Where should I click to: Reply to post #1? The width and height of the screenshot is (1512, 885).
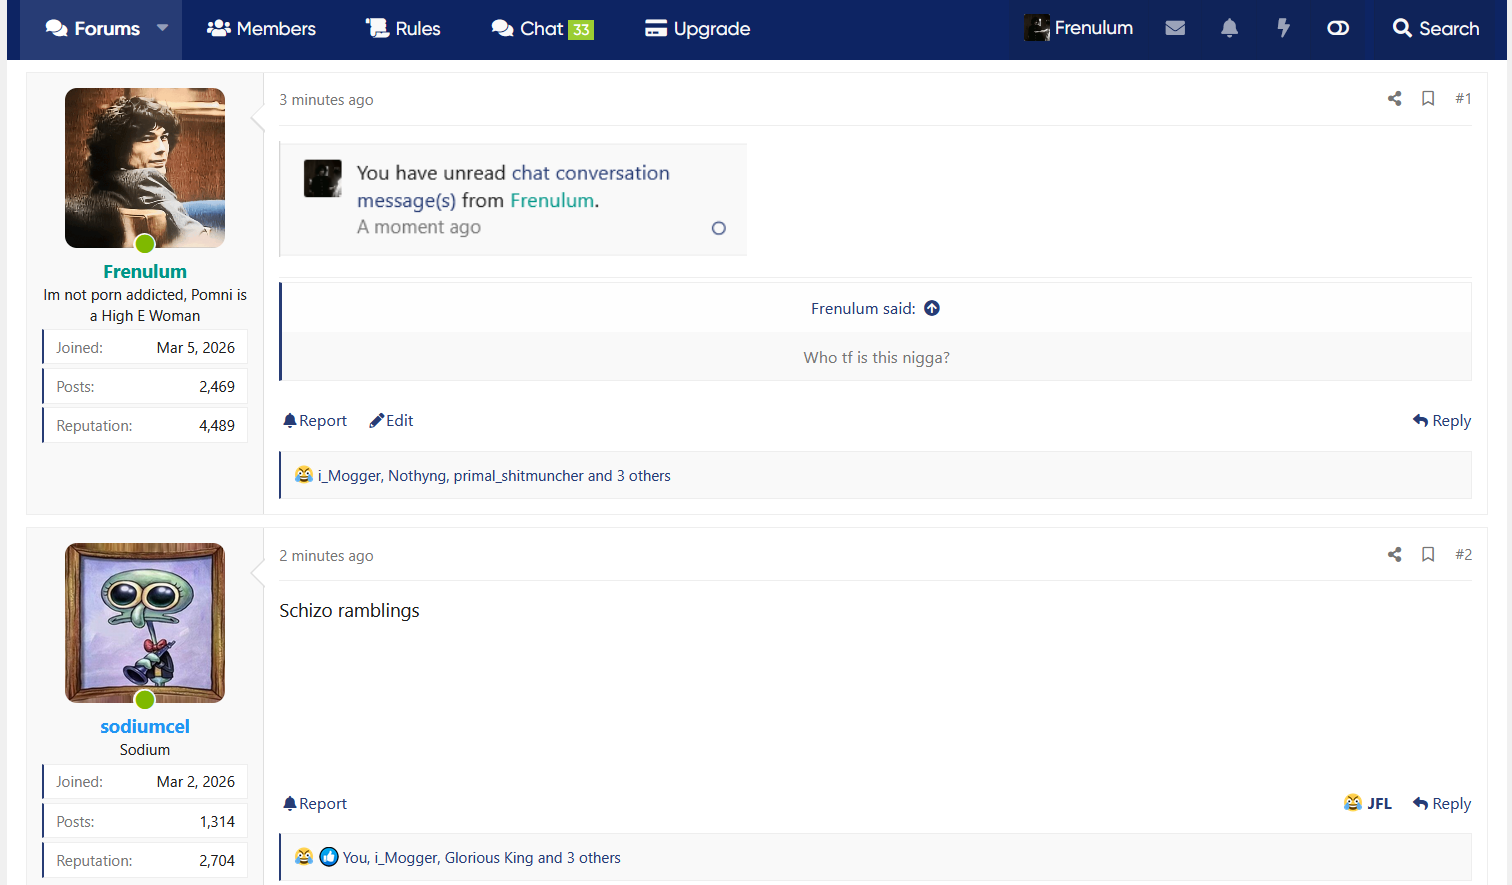coord(1442,421)
